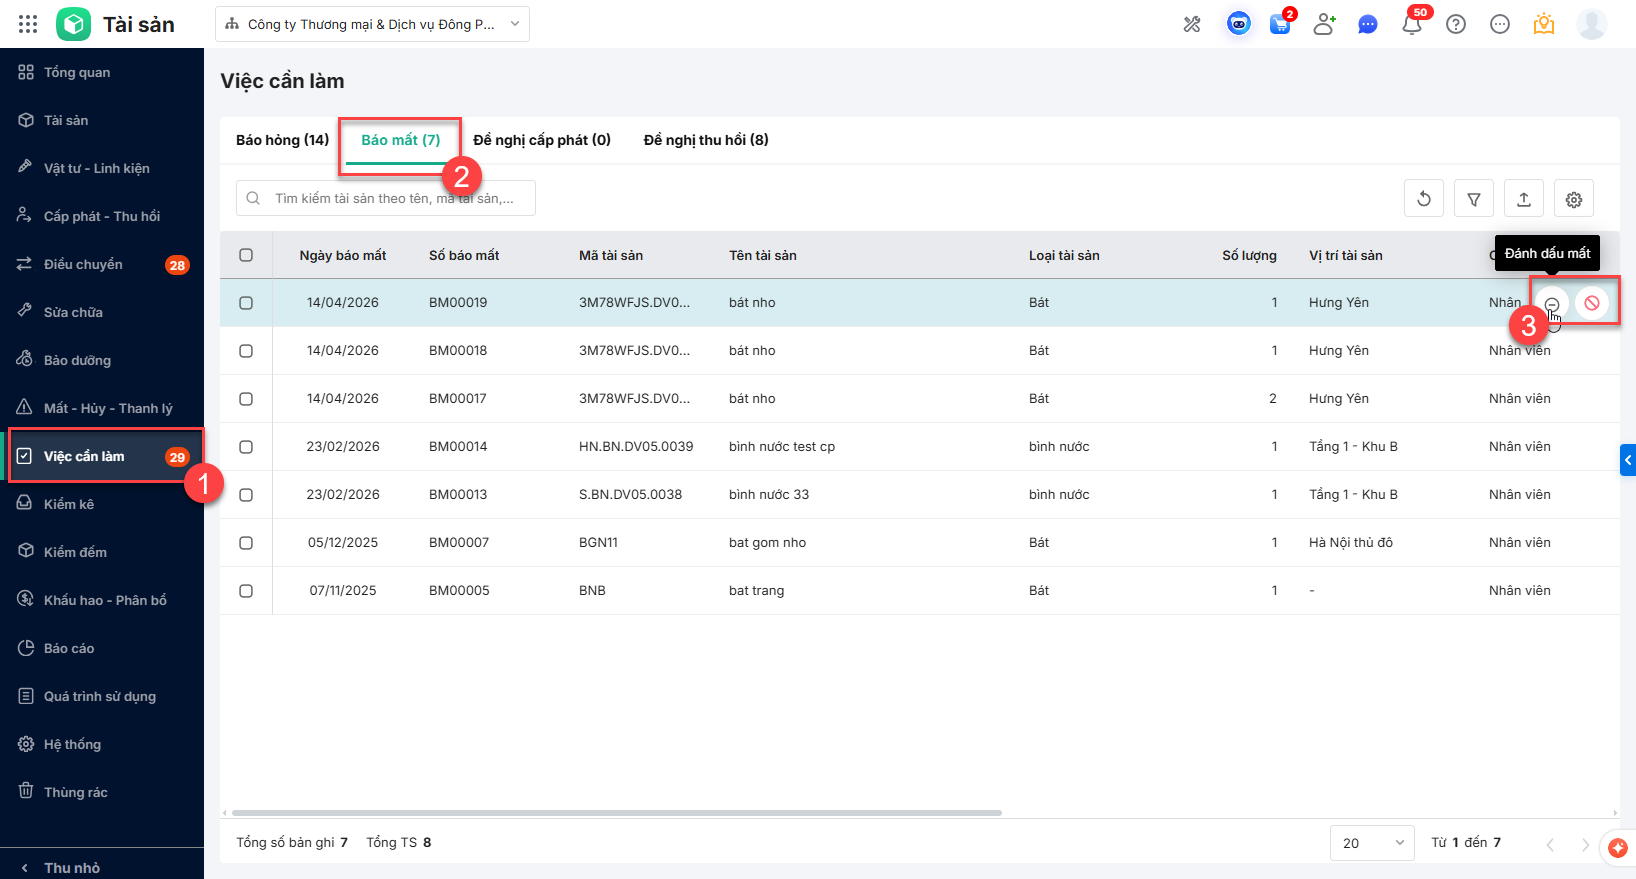Click the export upload icon
Viewport: 1636px width, 879px height.
1523,199
